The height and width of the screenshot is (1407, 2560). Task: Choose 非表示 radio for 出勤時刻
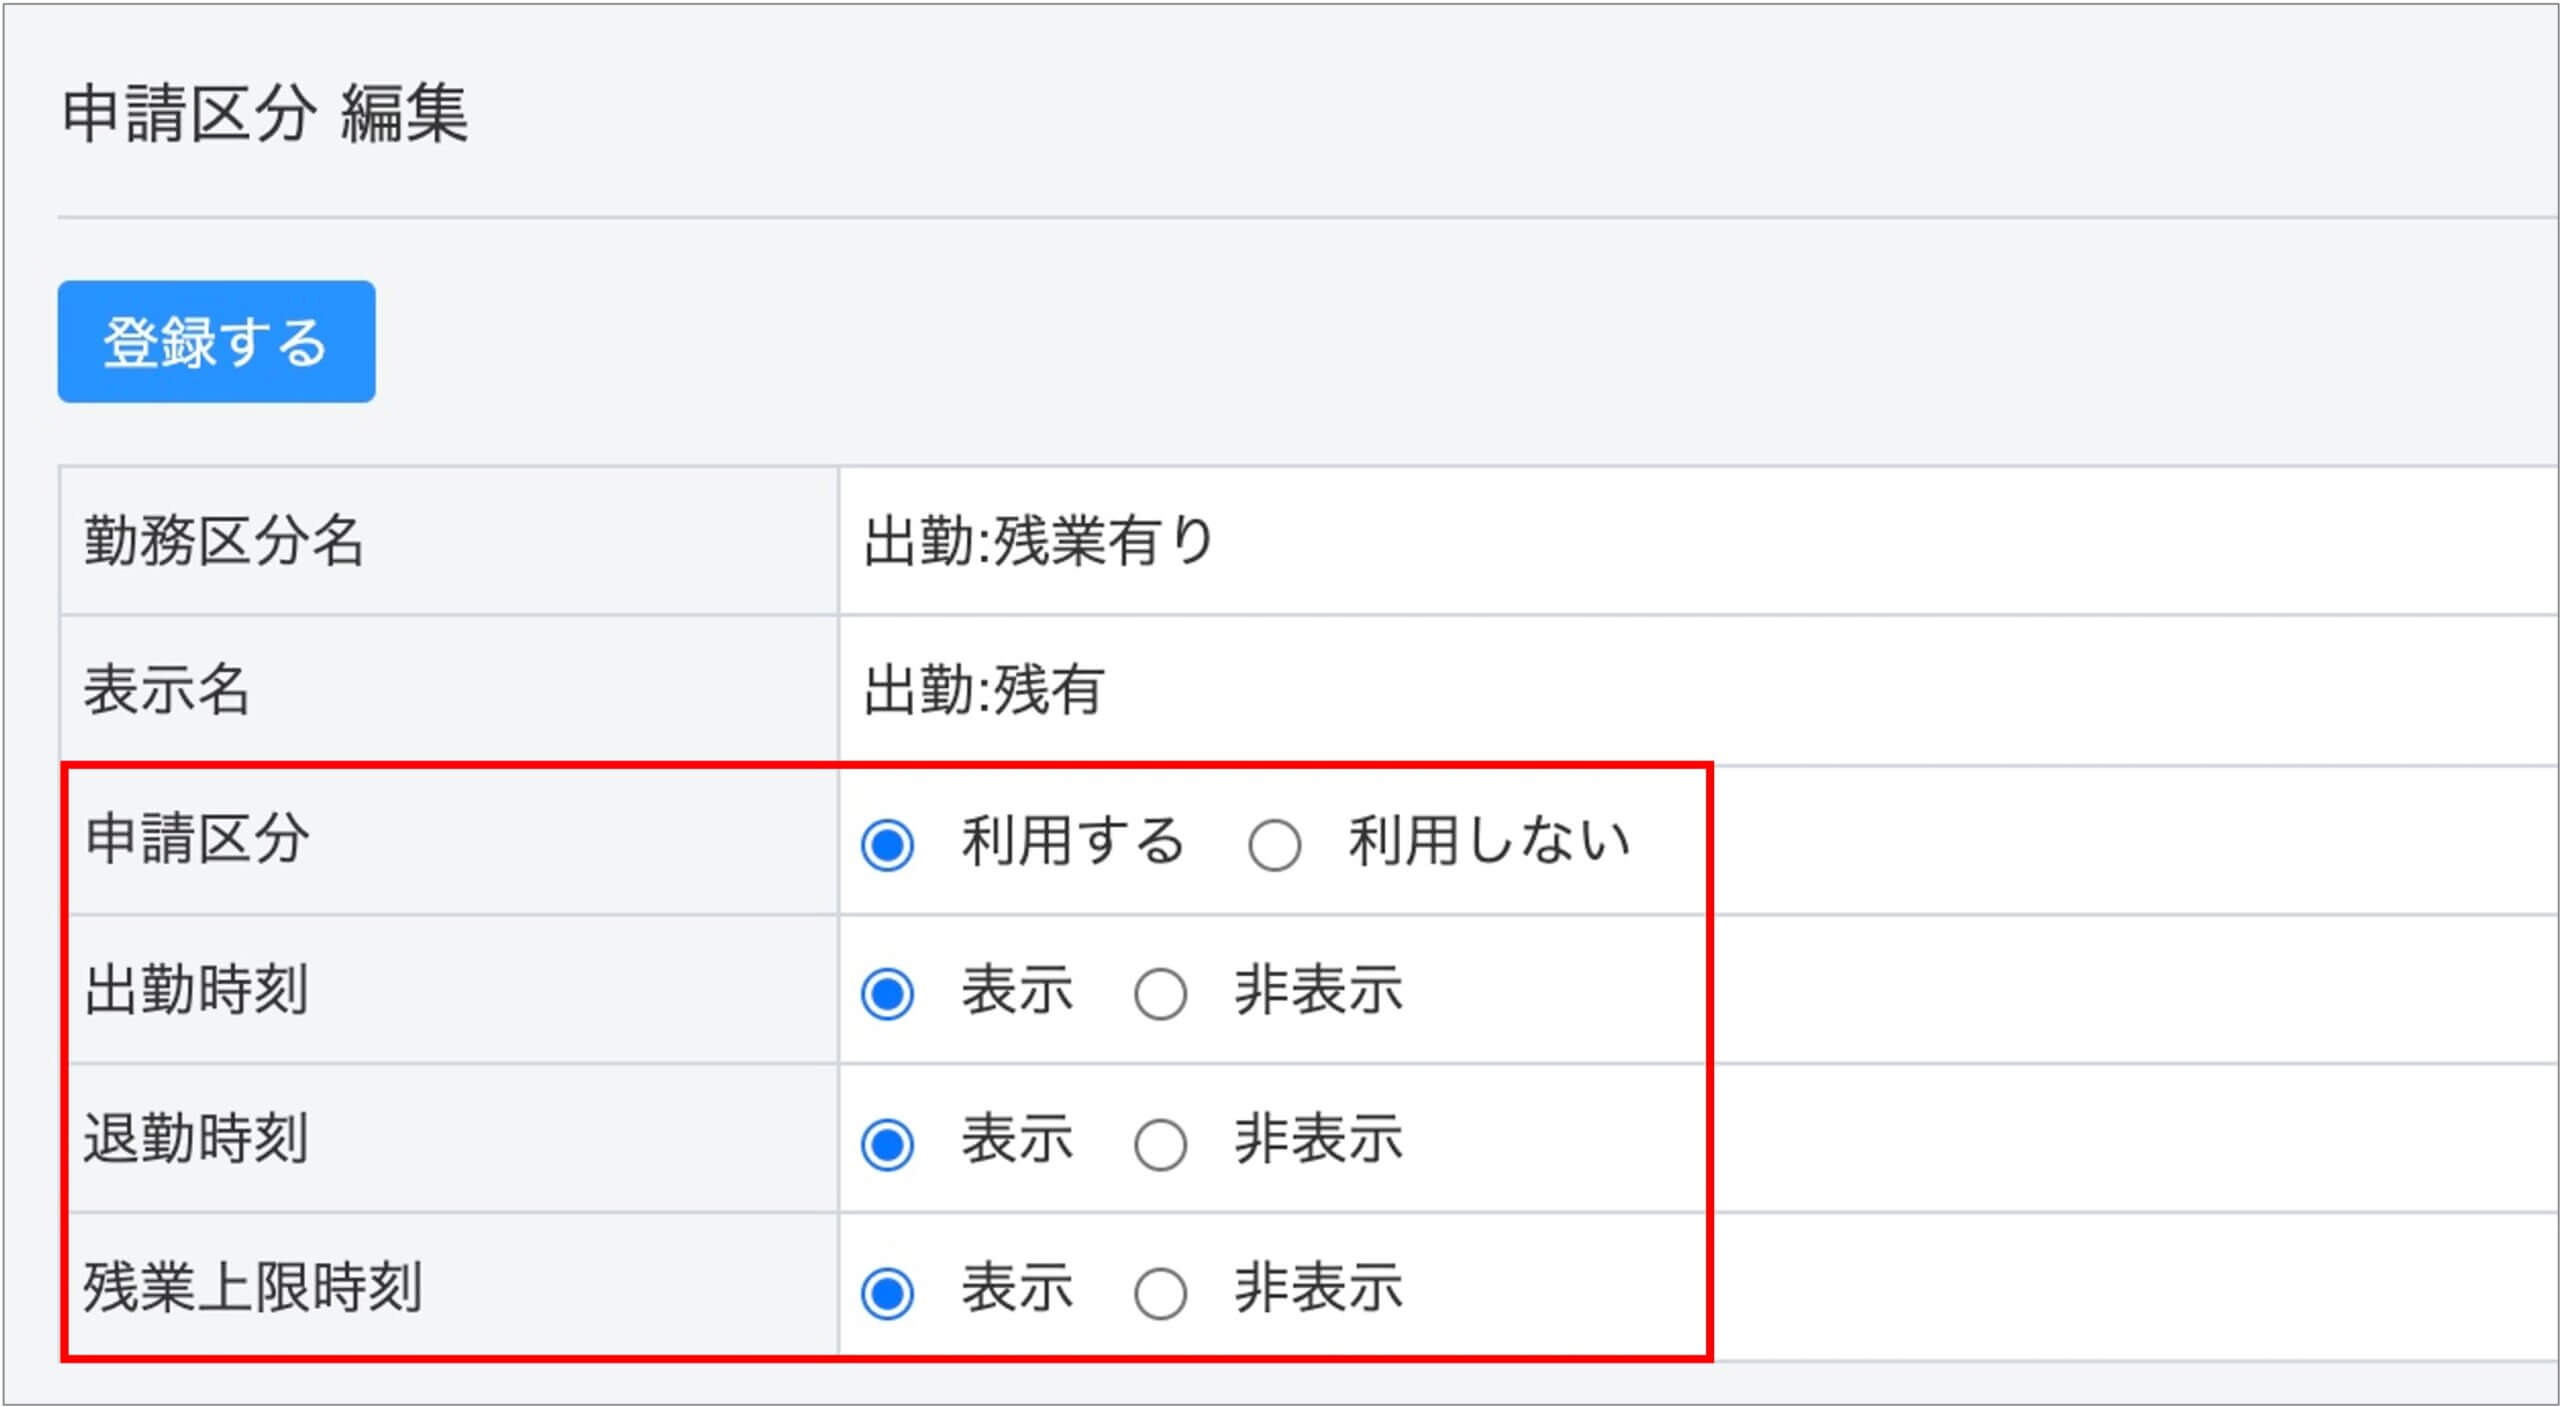pyautogui.click(x=1160, y=994)
